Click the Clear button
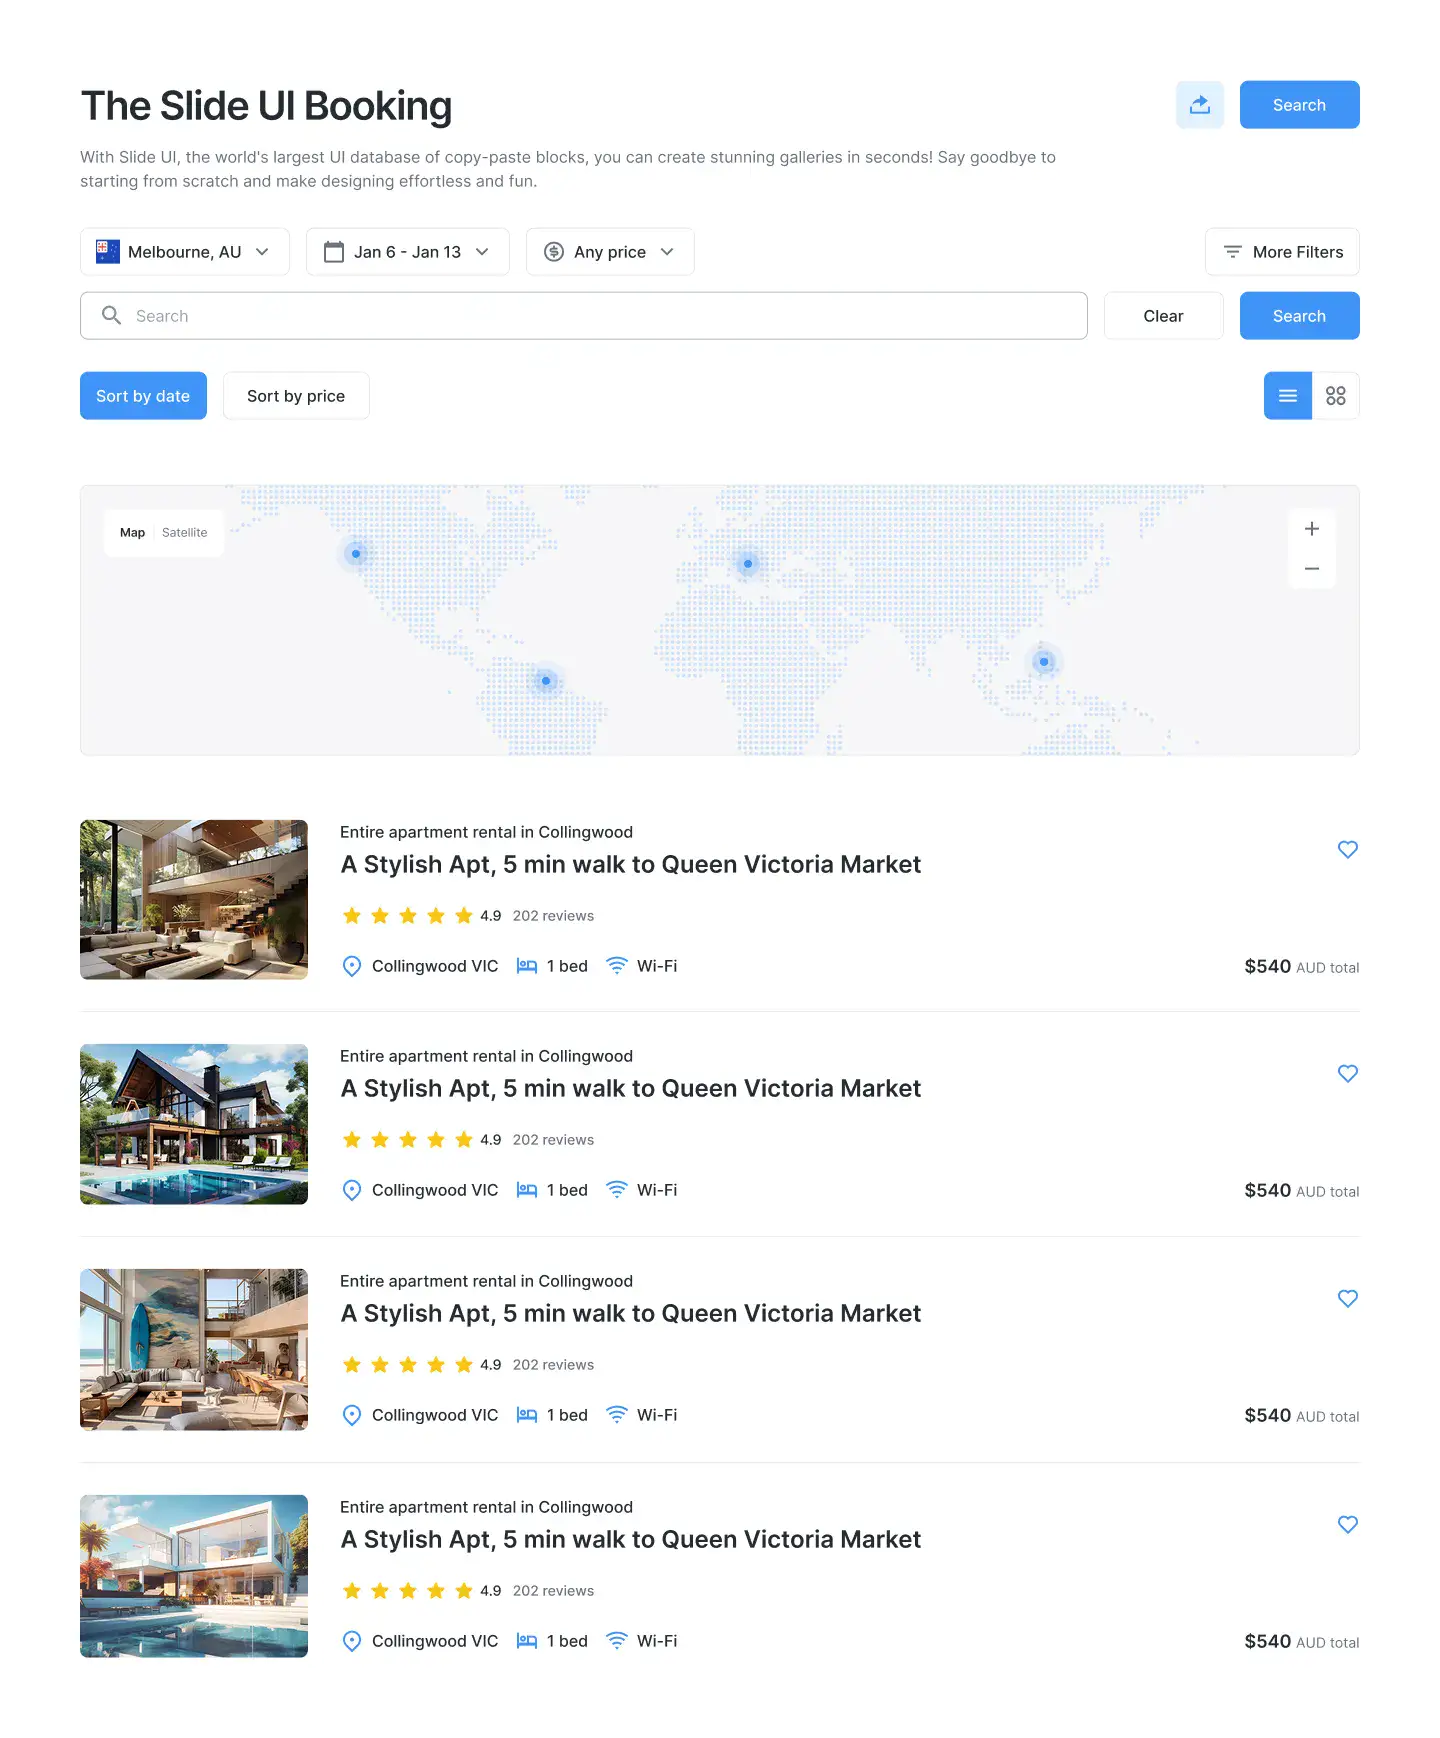 pyautogui.click(x=1163, y=316)
